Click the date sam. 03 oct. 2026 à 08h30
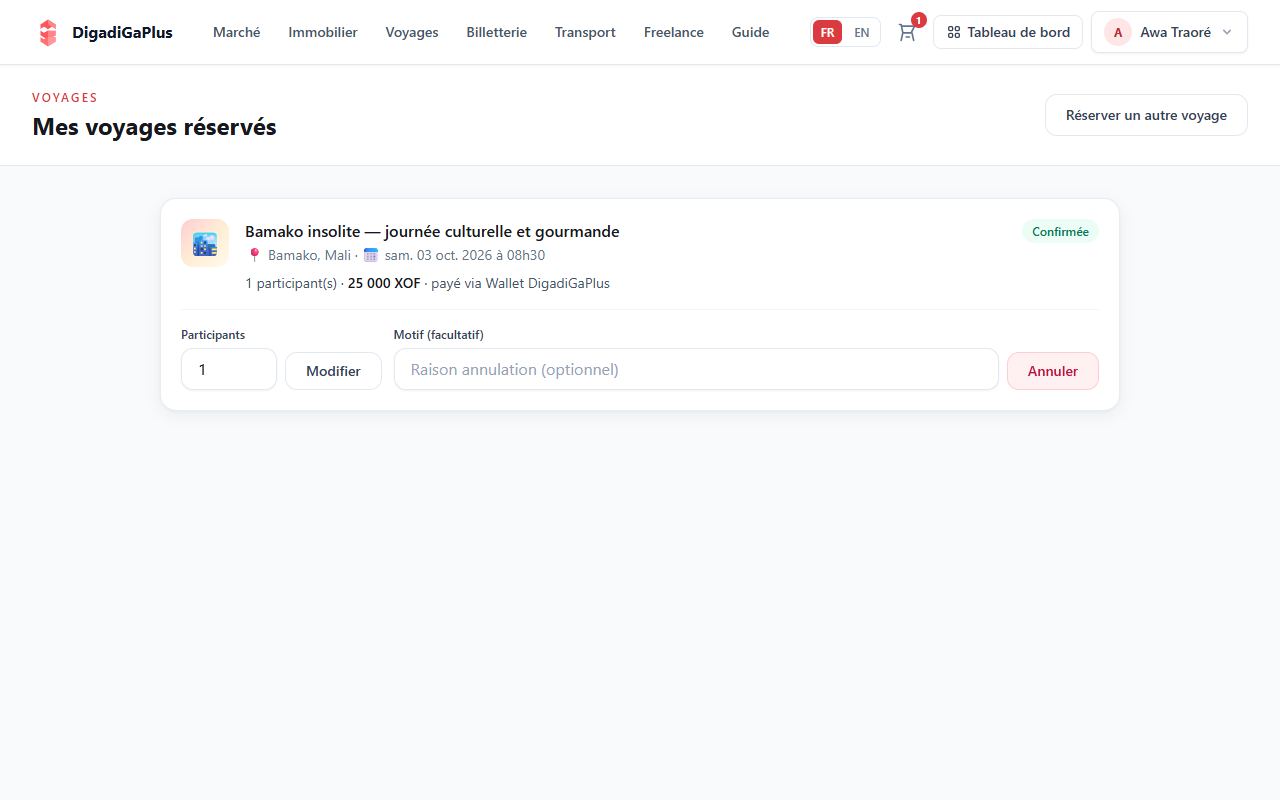This screenshot has height=800, width=1280. (465, 255)
